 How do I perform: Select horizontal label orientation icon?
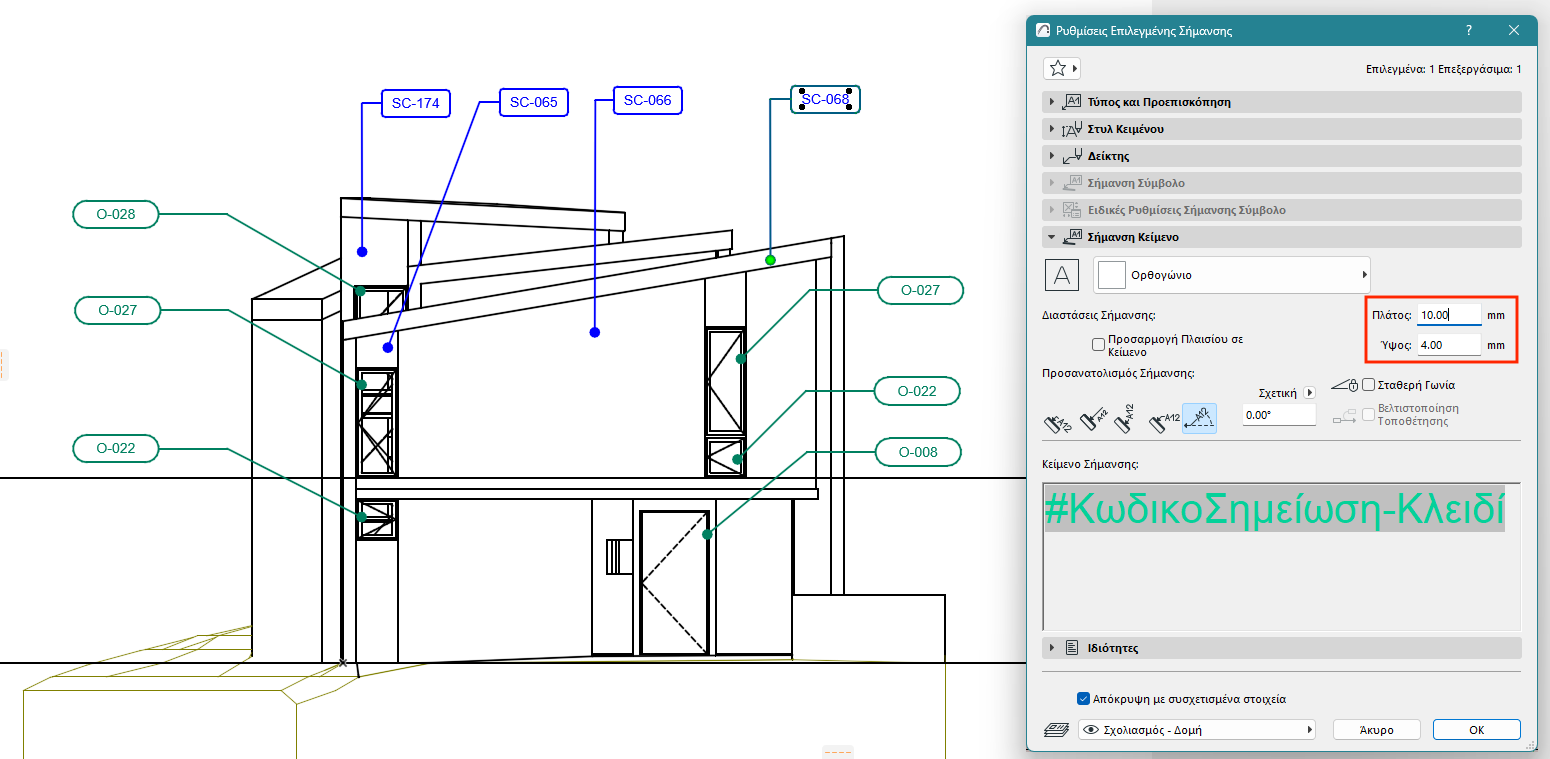1165,421
